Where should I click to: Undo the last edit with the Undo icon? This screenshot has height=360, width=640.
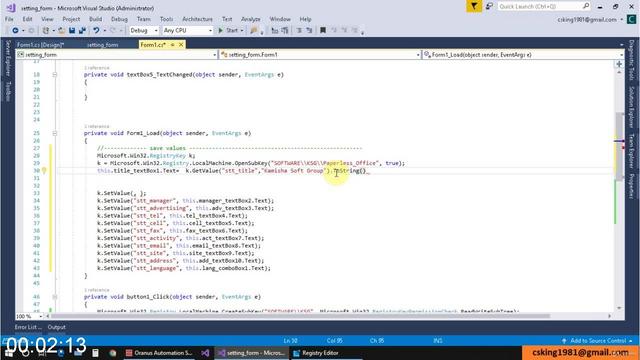tap(96, 31)
